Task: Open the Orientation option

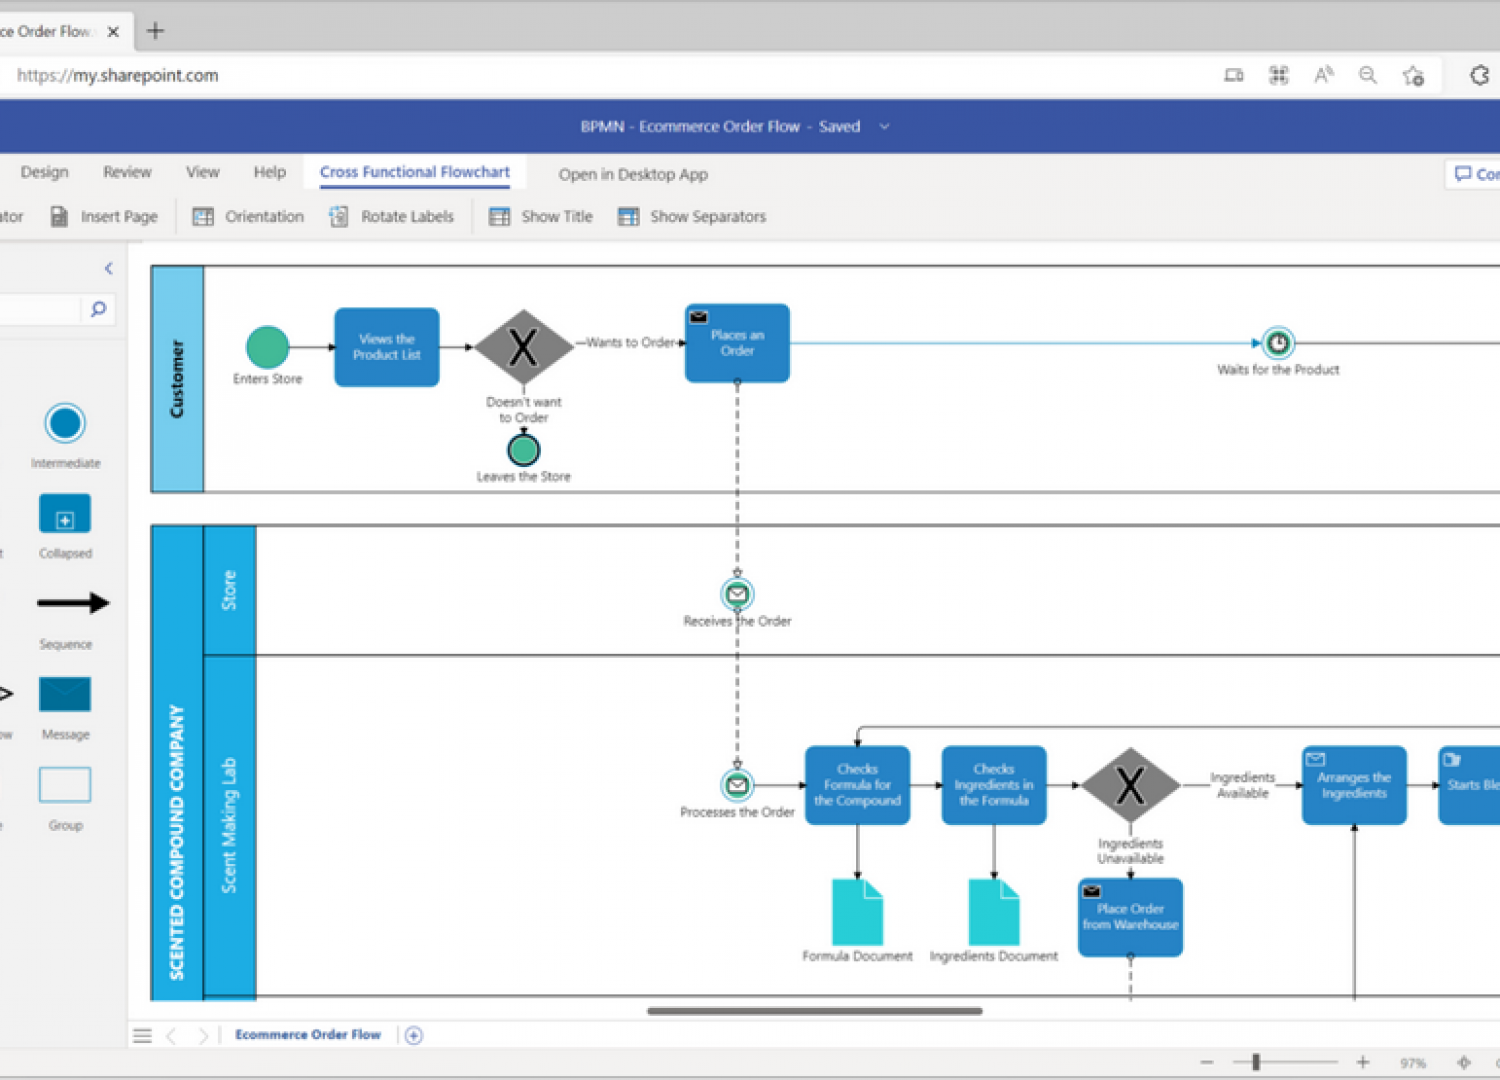Action: (248, 216)
